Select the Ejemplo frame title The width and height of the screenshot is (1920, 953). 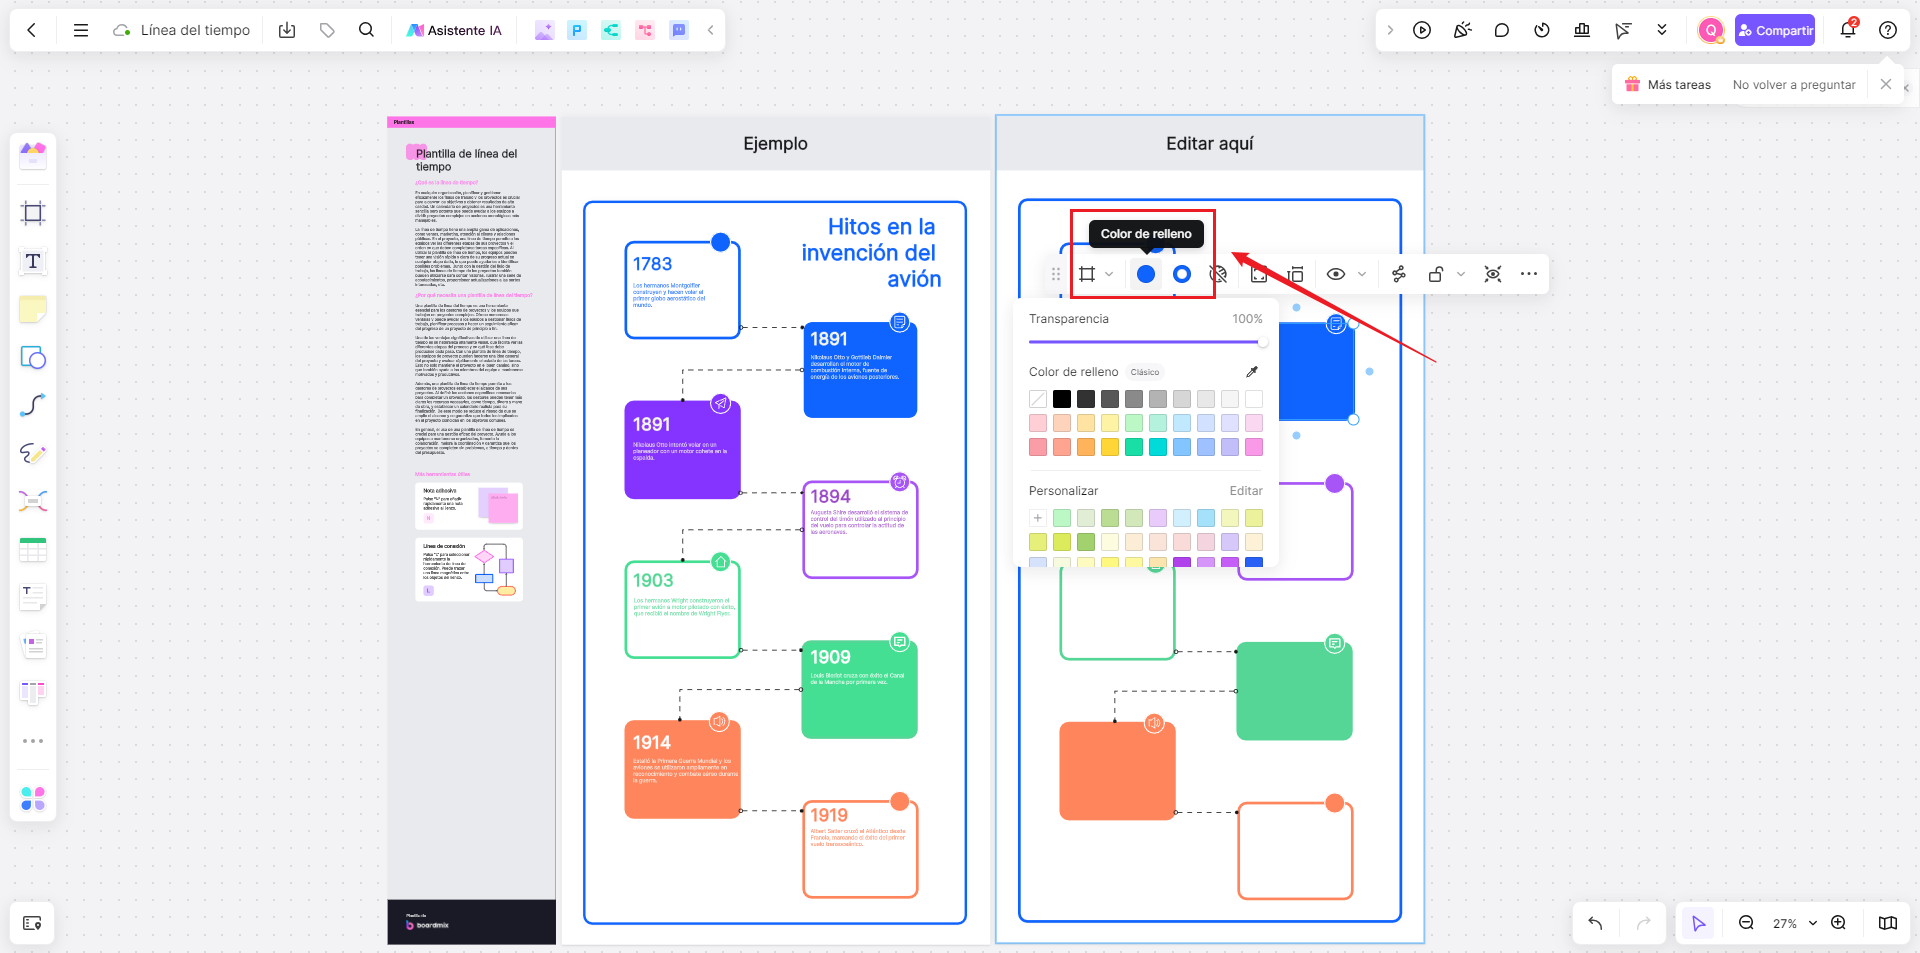tap(775, 144)
